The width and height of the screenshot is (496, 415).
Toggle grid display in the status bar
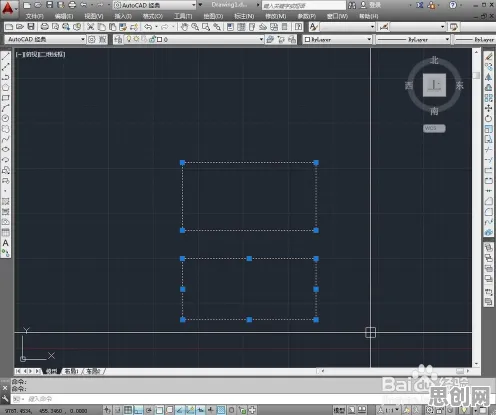[128, 410]
